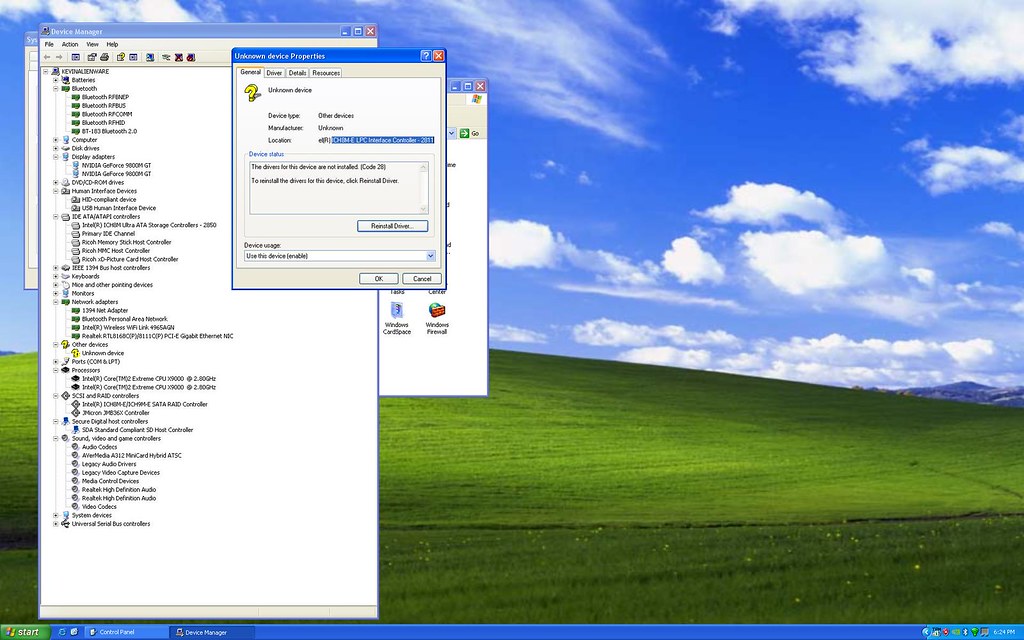Open the address bar dropdown in Control Panel window

[451, 133]
